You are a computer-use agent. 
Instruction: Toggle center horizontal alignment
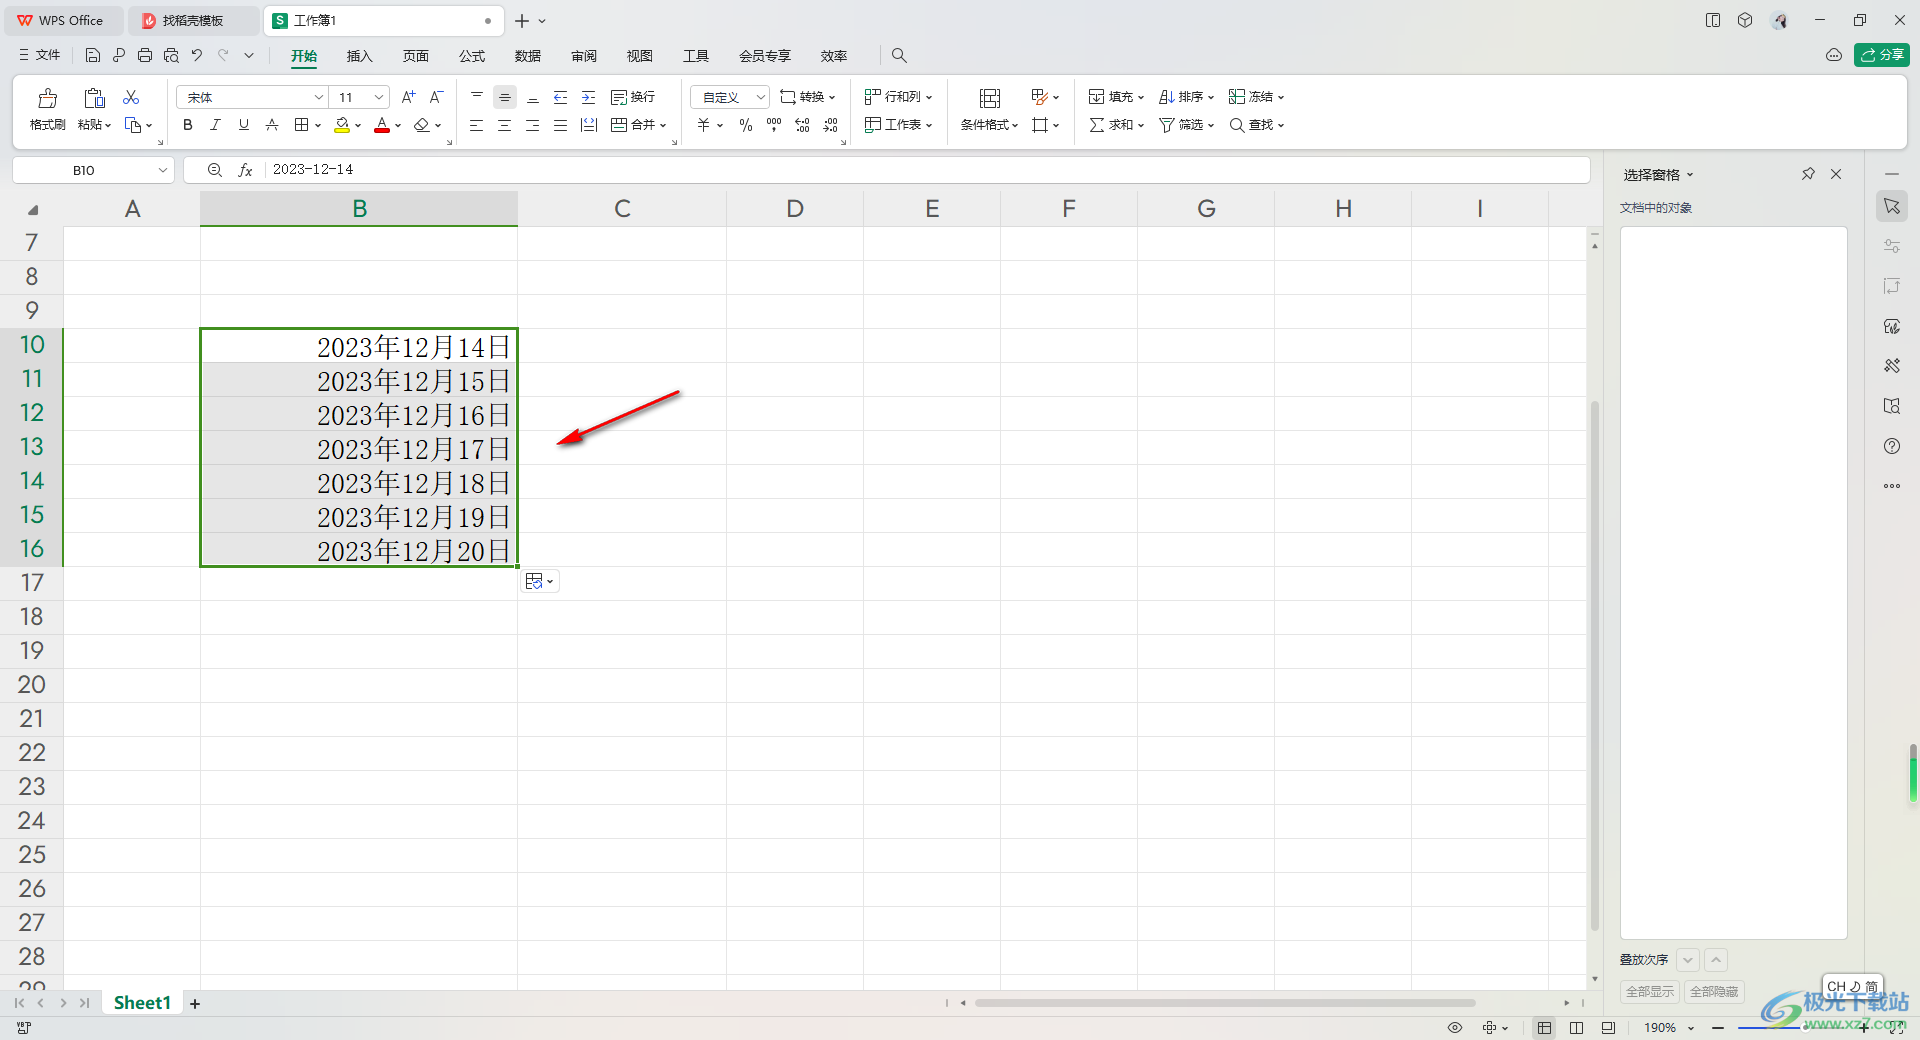pyautogui.click(x=505, y=125)
